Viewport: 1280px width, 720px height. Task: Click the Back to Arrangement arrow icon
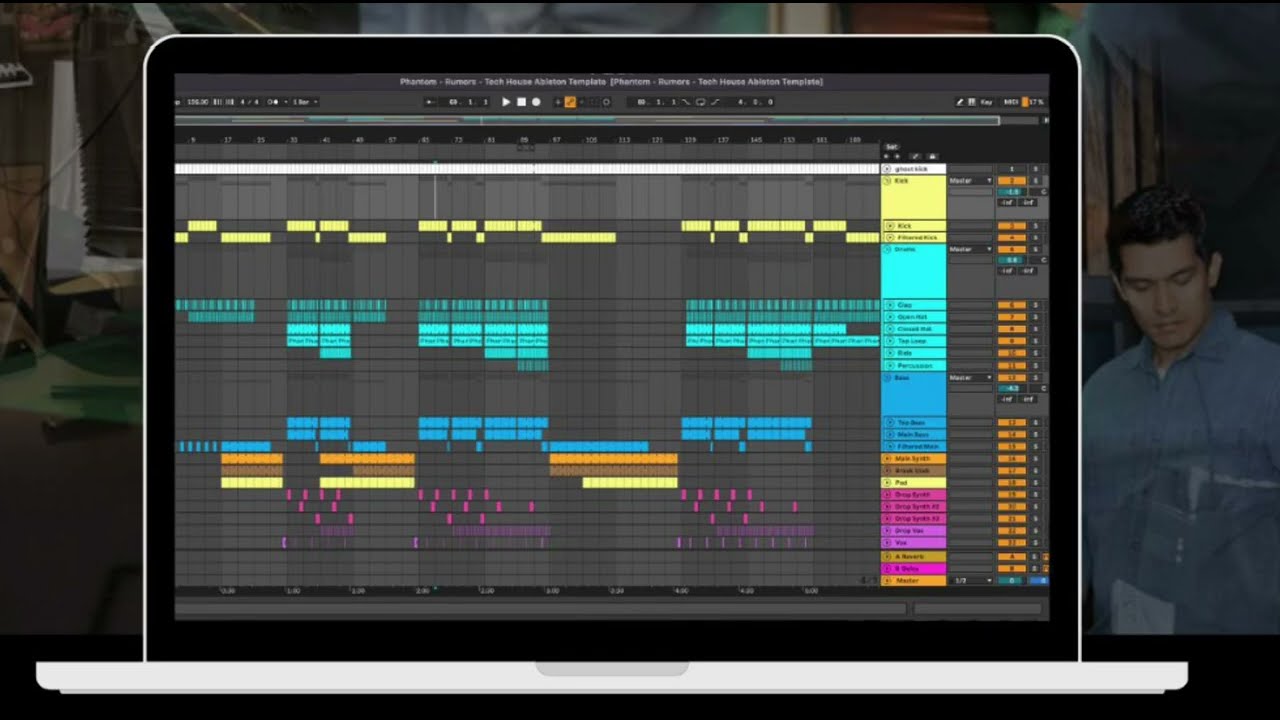coord(430,102)
